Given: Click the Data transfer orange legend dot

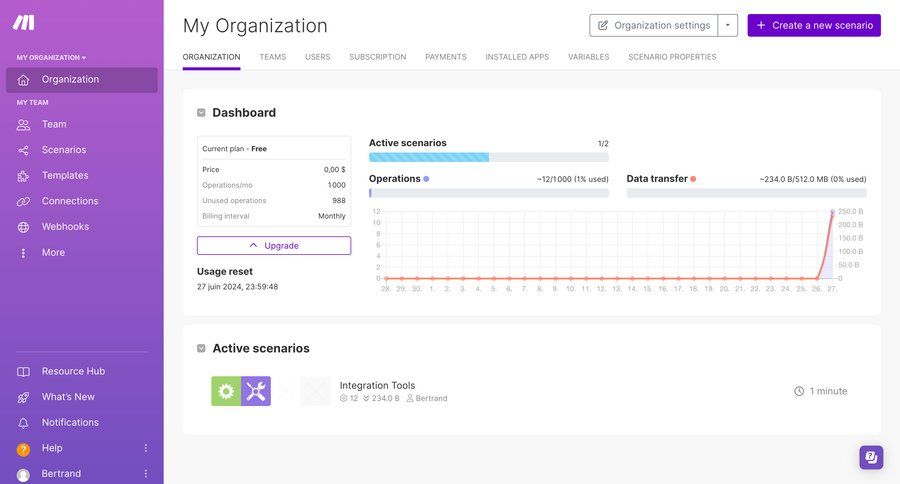Looking at the screenshot, I should tap(693, 179).
